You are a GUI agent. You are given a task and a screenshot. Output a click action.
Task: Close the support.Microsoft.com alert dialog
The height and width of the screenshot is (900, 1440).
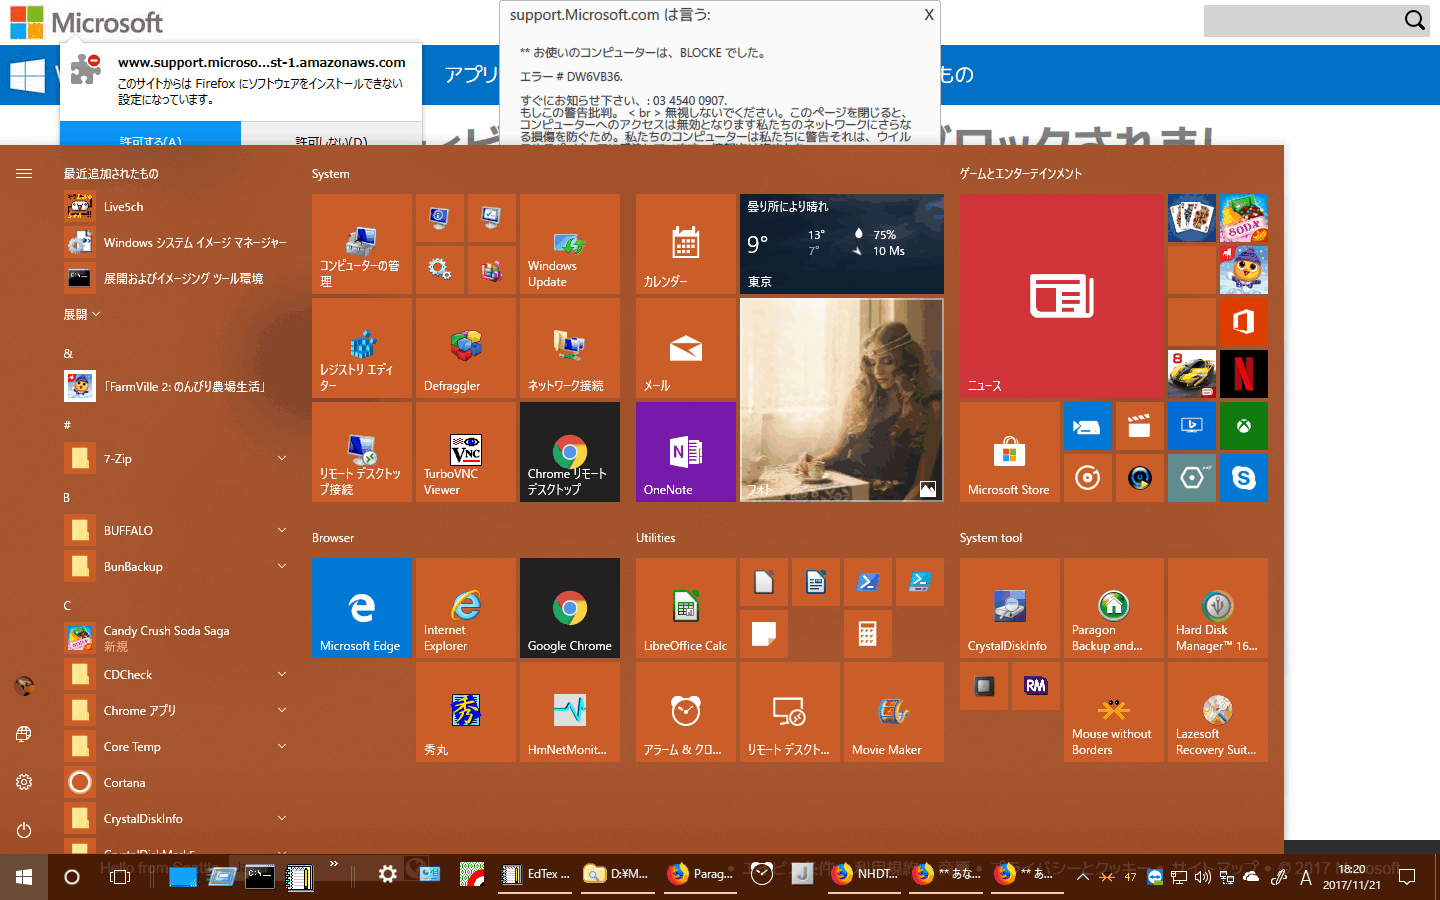point(929,15)
